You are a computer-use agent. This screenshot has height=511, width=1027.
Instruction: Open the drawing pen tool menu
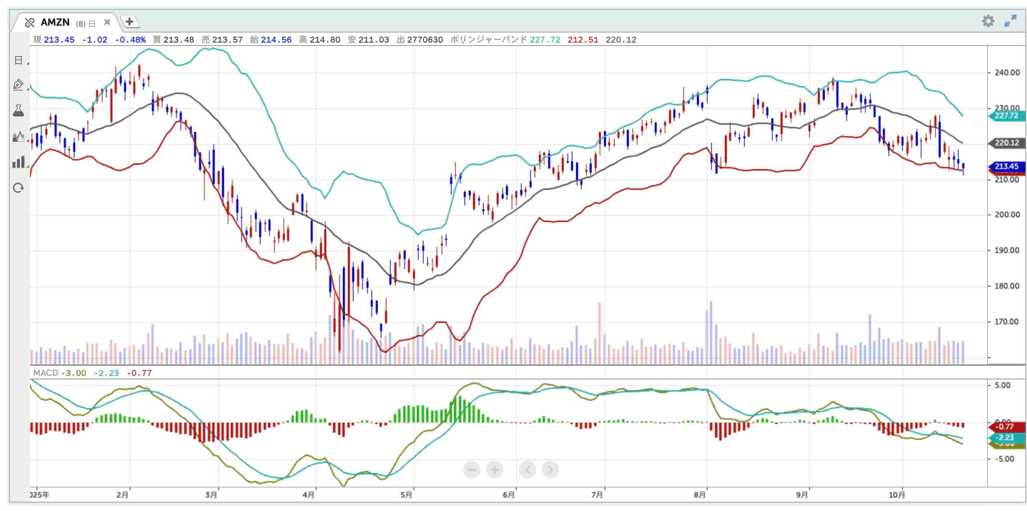(18, 85)
